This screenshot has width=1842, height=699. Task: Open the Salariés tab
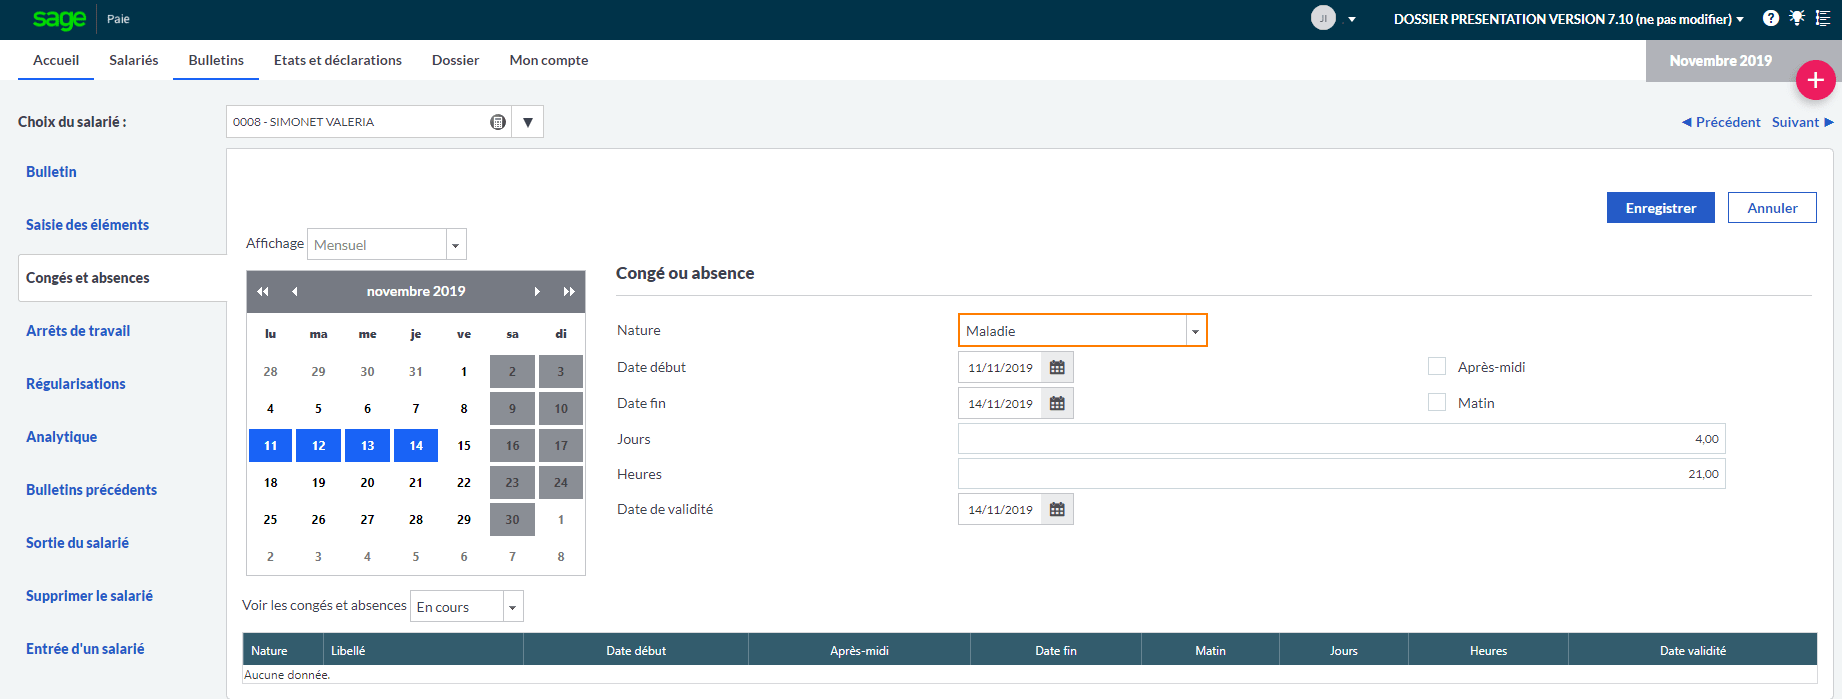(x=134, y=60)
